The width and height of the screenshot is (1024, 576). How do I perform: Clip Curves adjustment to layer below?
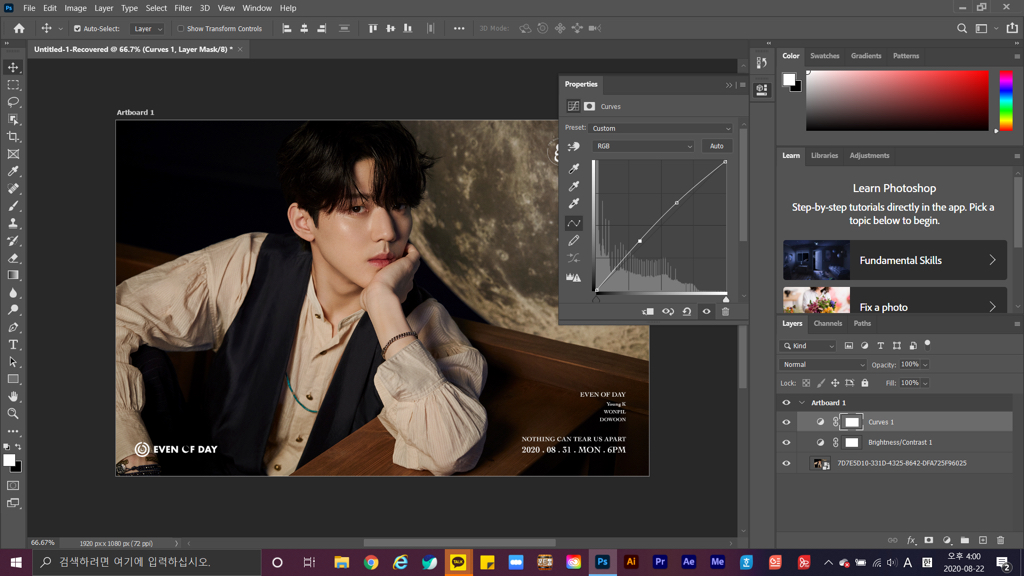click(x=648, y=312)
